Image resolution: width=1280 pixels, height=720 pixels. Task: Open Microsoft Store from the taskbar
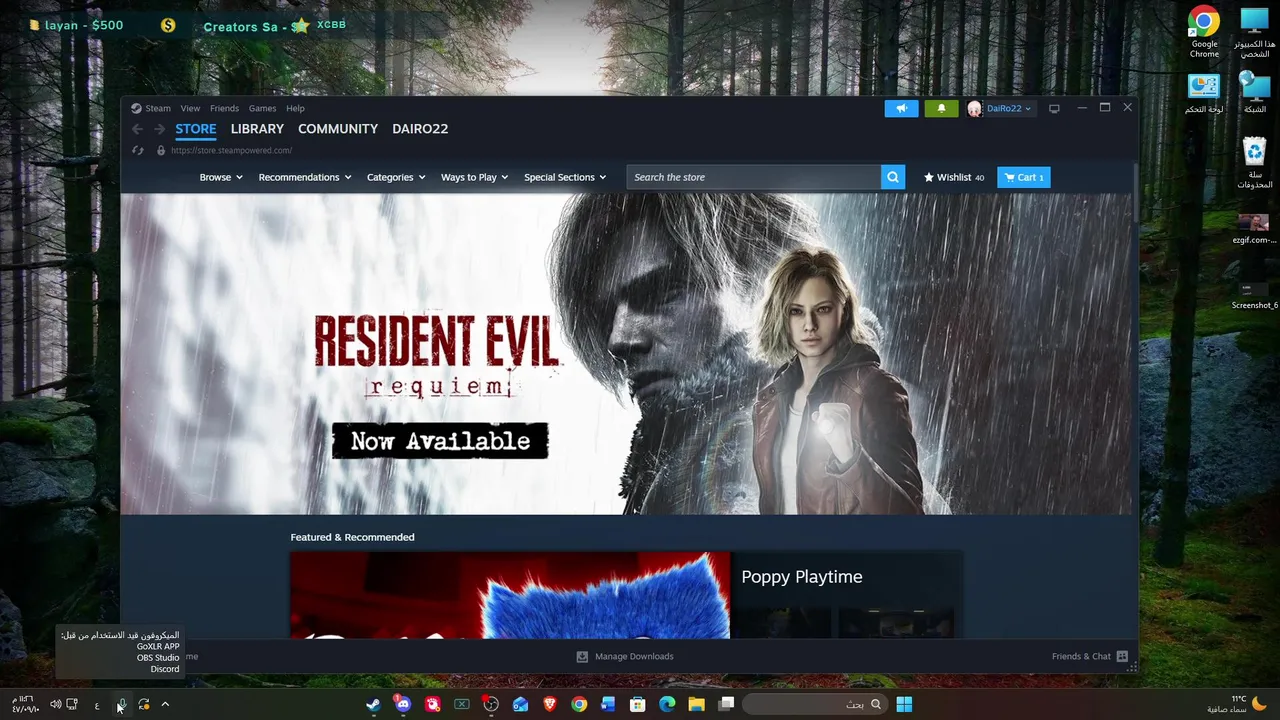pos(638,704)
